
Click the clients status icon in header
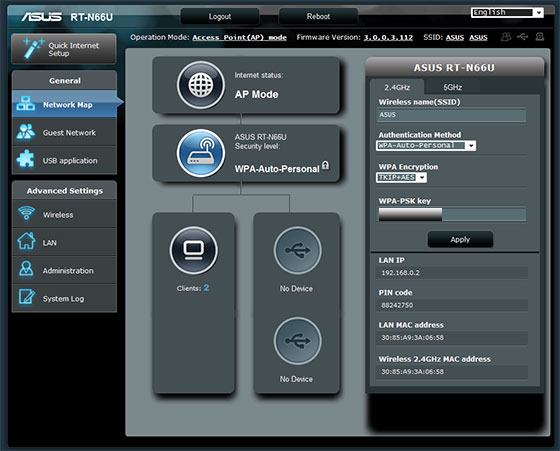(506, 37)
